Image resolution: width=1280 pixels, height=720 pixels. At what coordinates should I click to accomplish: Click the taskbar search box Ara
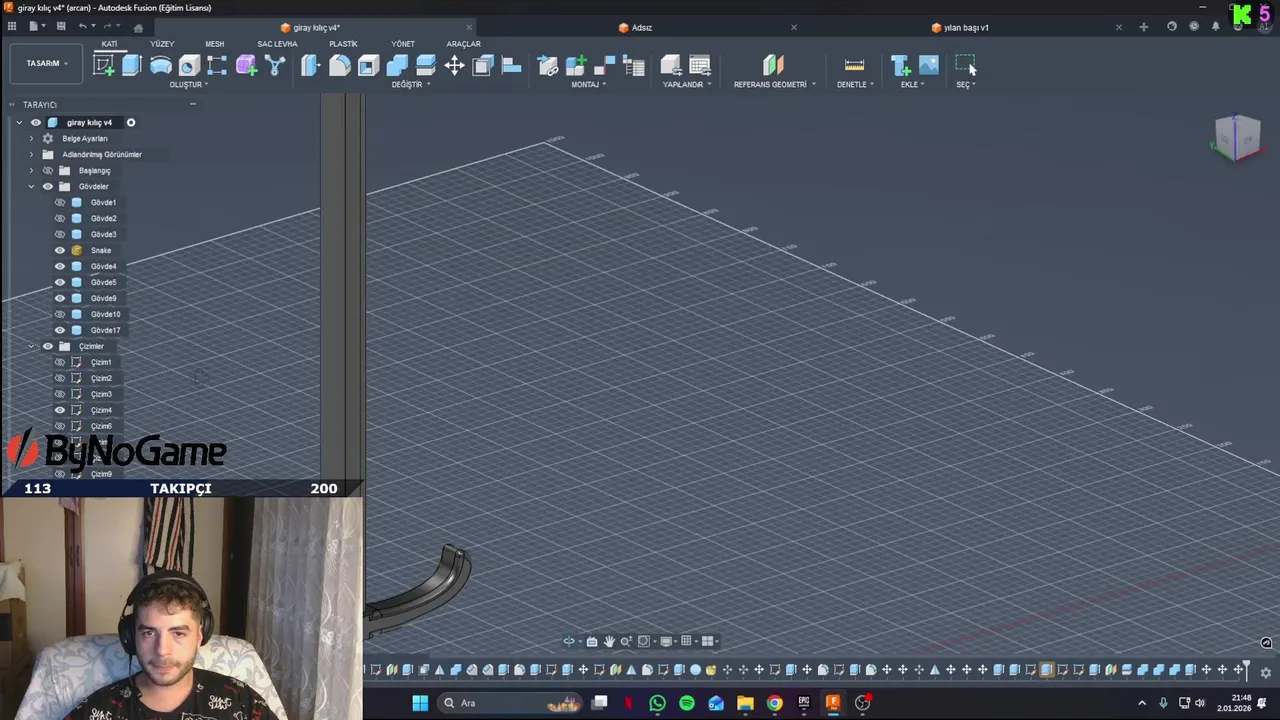(510, 703)
